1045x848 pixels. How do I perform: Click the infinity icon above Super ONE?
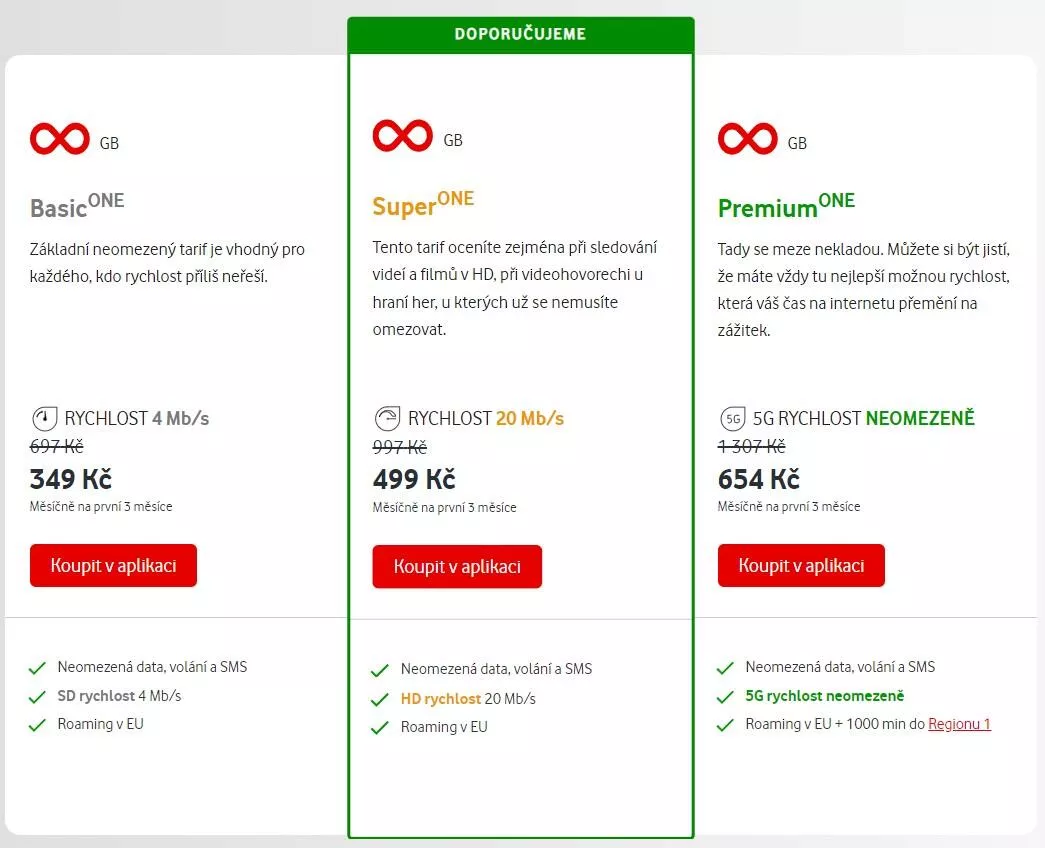pyautogui.click(x=402, y=135)
